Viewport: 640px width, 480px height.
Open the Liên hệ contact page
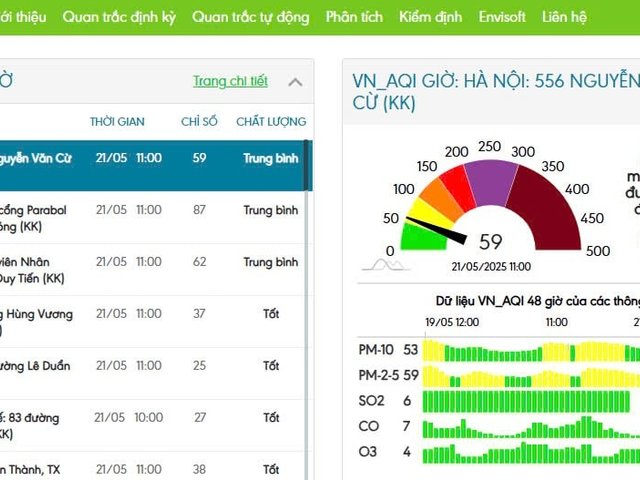(564, 17)
